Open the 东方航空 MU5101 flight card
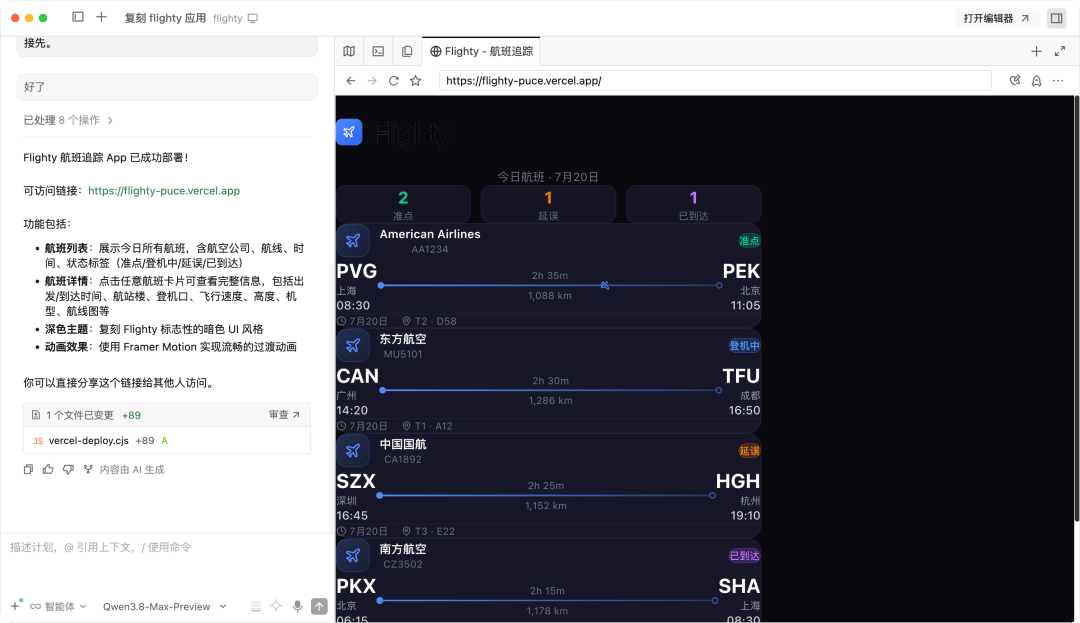1080x623 pixels. [x=549, y=381]
